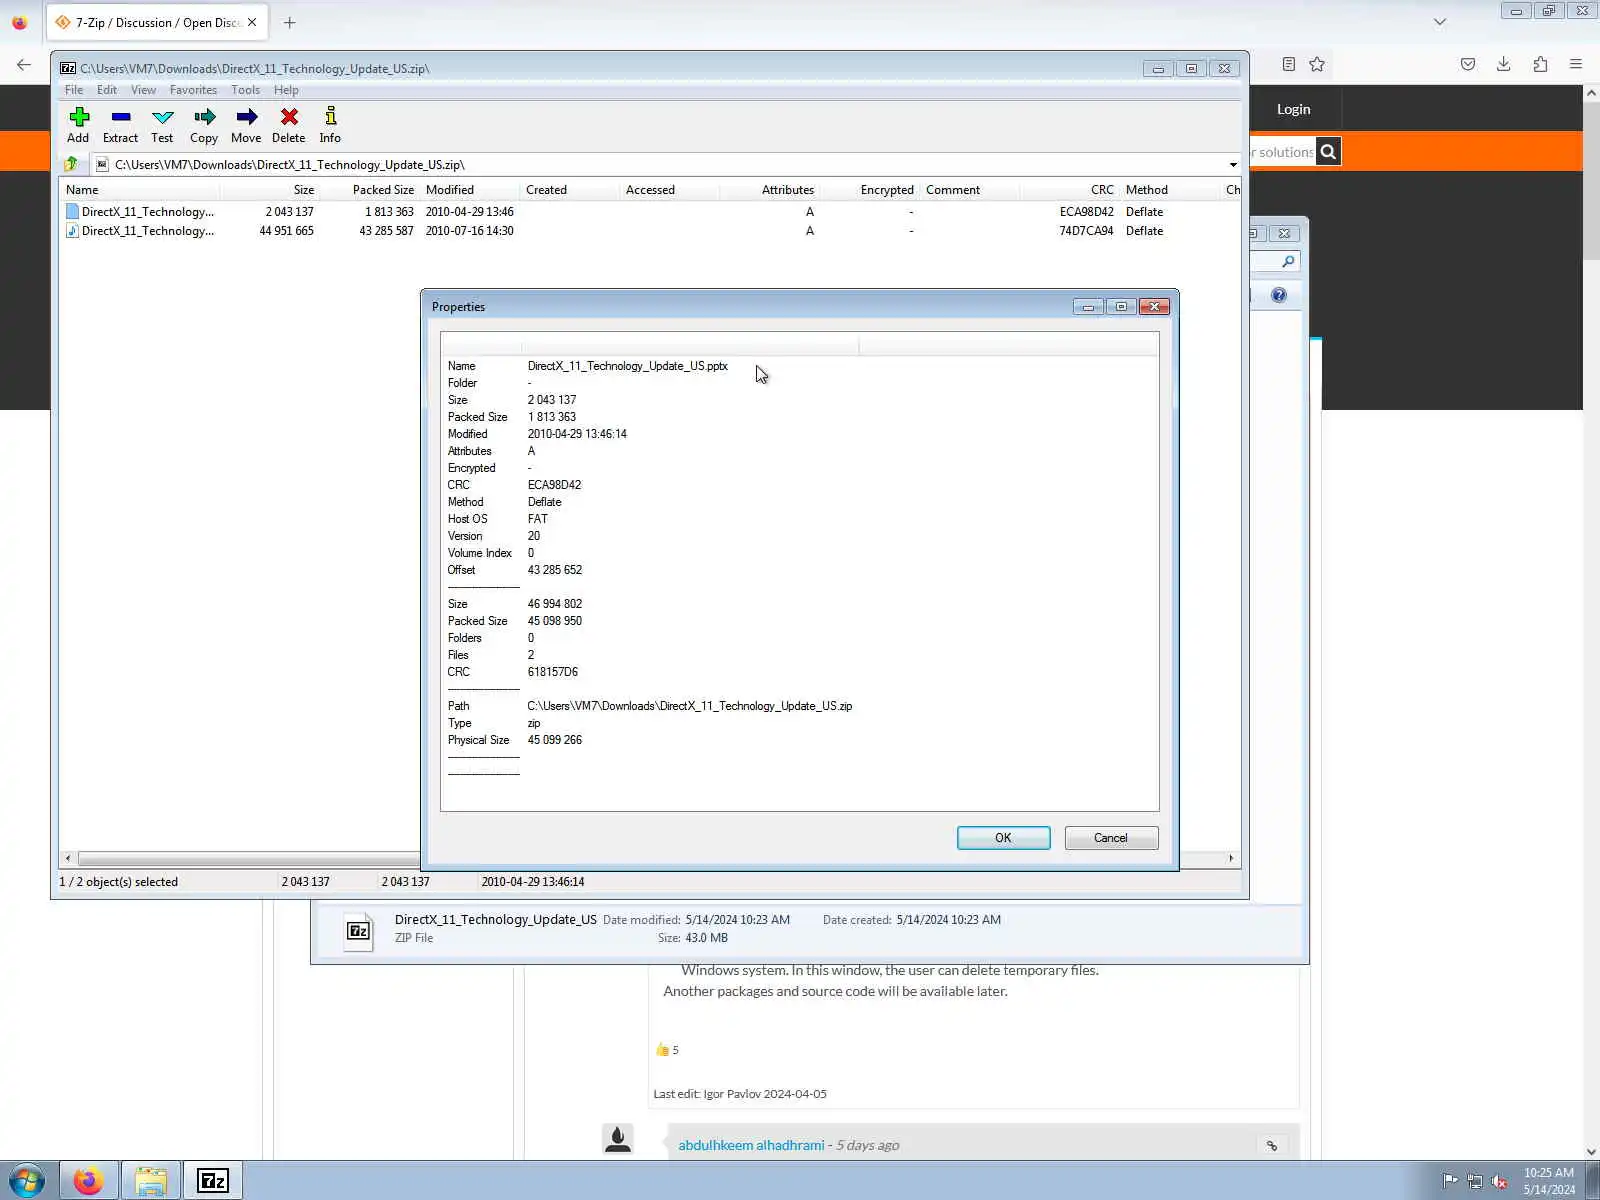Sort file list by Name column
This screenshot has width=1600, height=1200.
point(140,190)
